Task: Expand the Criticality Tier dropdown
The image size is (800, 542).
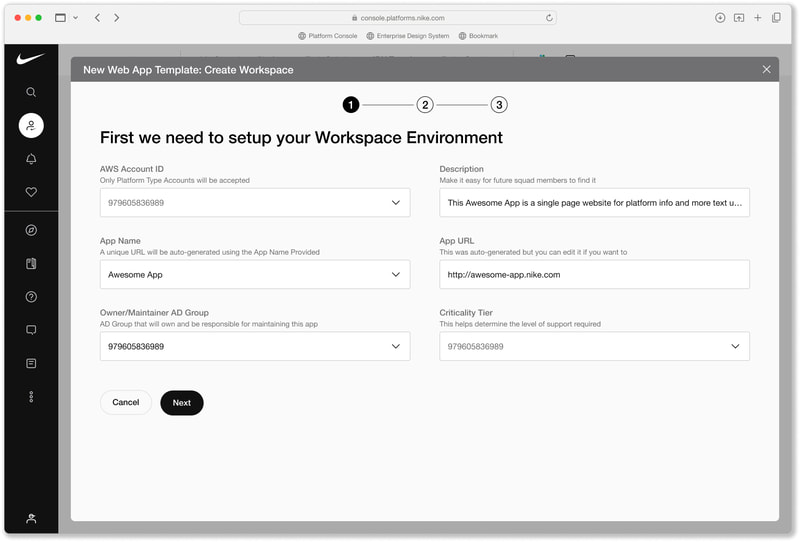Action: click(x=594, y=347)
